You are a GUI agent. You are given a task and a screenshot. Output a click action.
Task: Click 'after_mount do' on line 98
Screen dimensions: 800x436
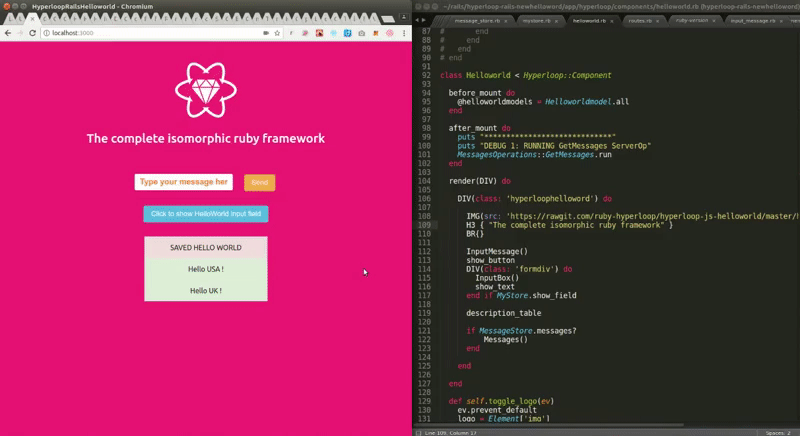[x=480, y=129]
